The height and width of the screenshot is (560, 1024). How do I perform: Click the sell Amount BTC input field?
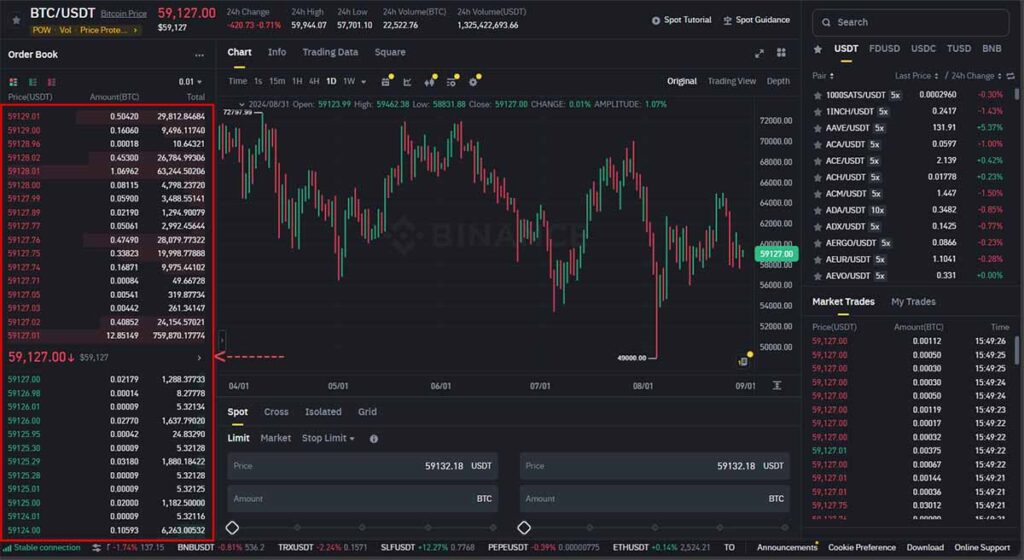point(654,499)
